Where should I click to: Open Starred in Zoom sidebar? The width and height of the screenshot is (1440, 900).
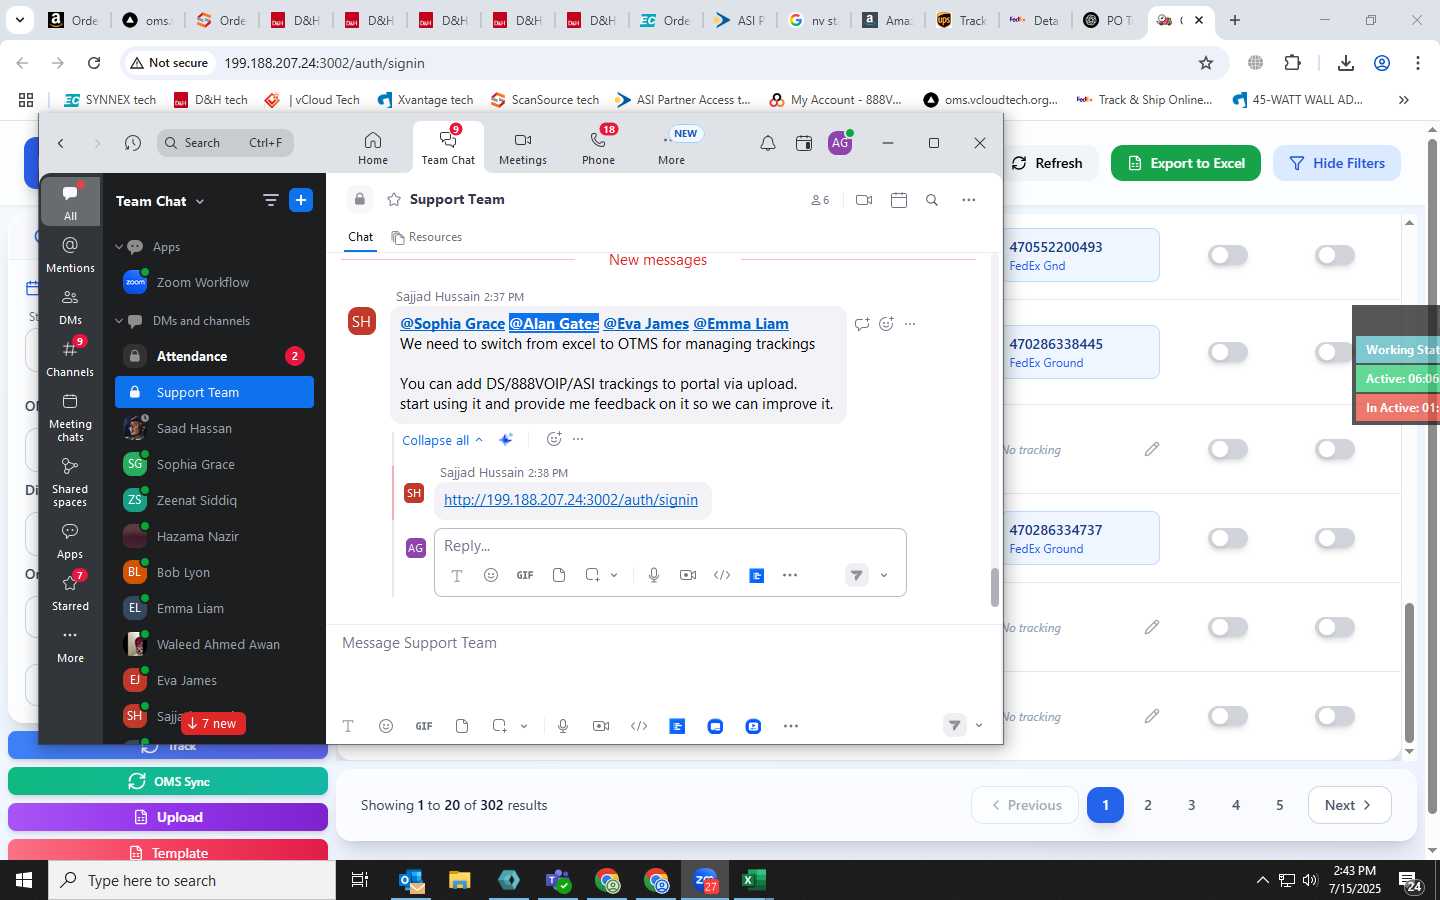pyautogui.click(x=70, y=593)
